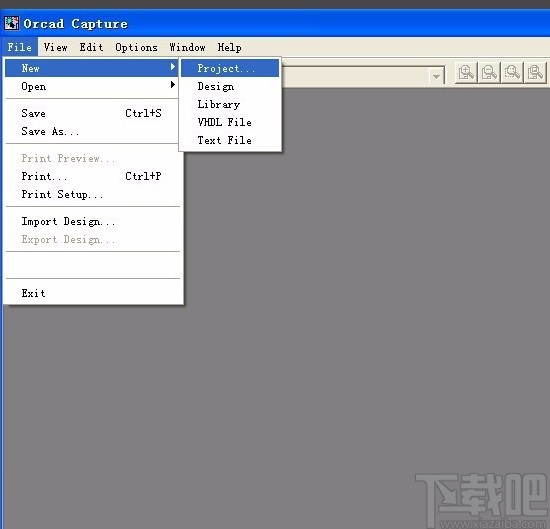Click the toolbar combo box field

coord(363,75)
